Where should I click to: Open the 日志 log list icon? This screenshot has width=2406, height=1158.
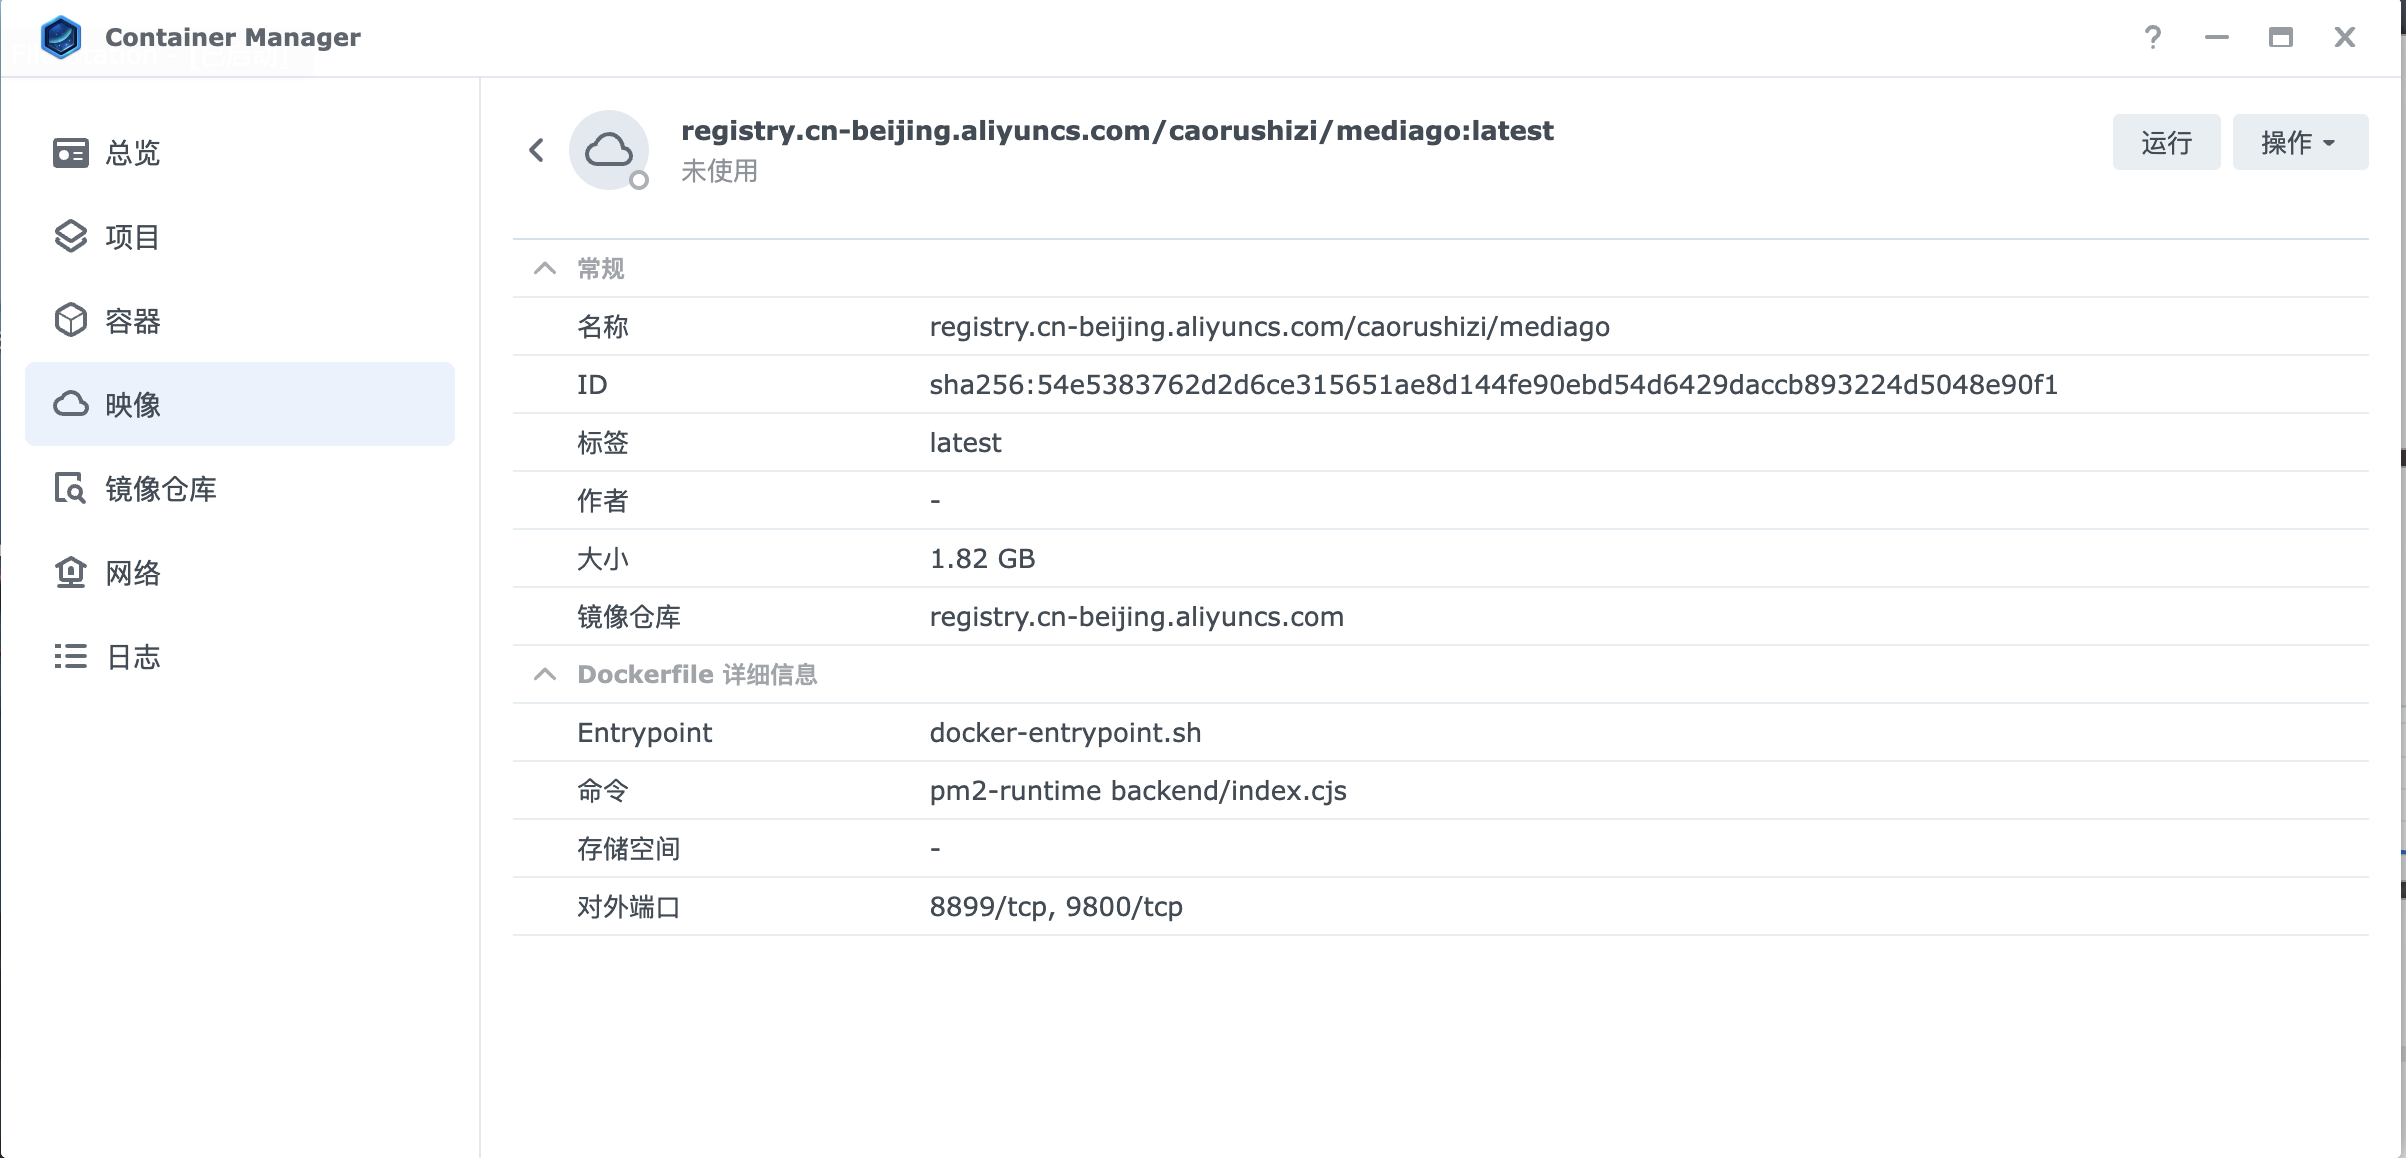[x=70, y=657]
